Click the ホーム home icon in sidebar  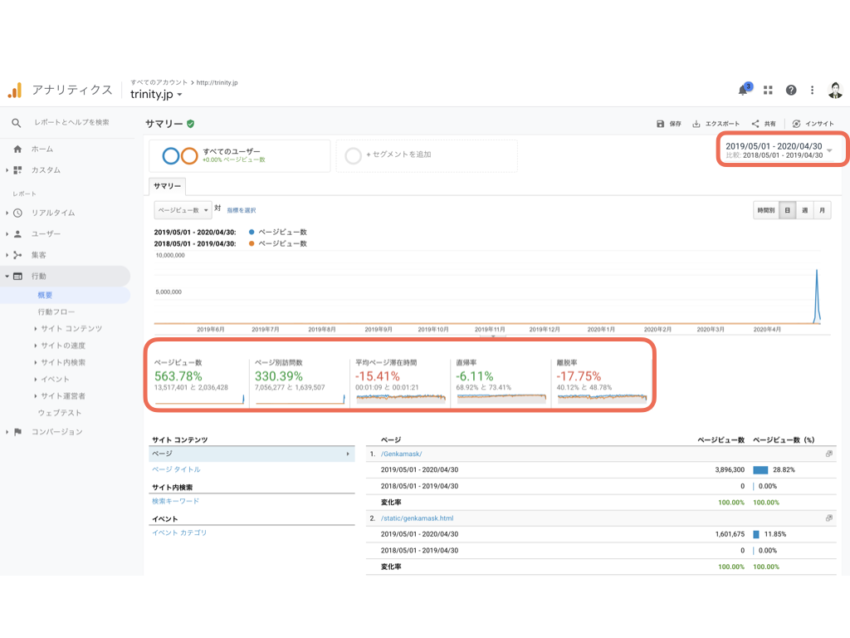[17, 148]
